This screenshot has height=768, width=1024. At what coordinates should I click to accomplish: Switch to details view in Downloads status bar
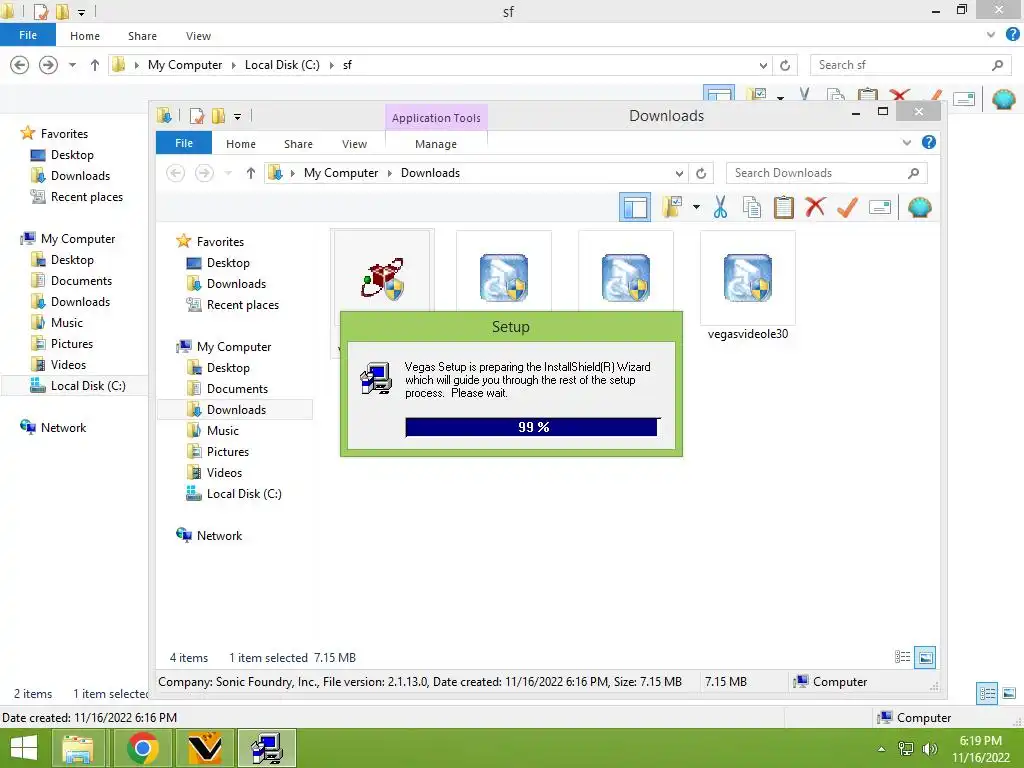(903, 657)
